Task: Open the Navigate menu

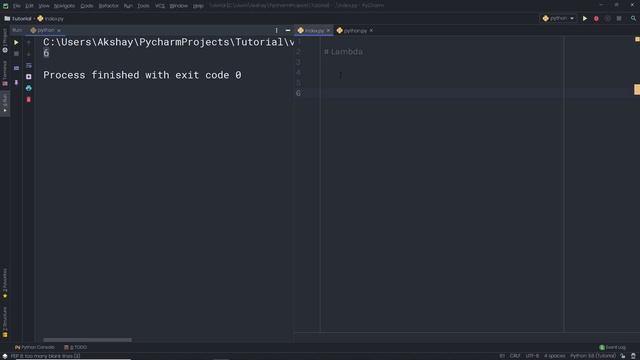Action: pyautogui.click(x=64, y=6)
